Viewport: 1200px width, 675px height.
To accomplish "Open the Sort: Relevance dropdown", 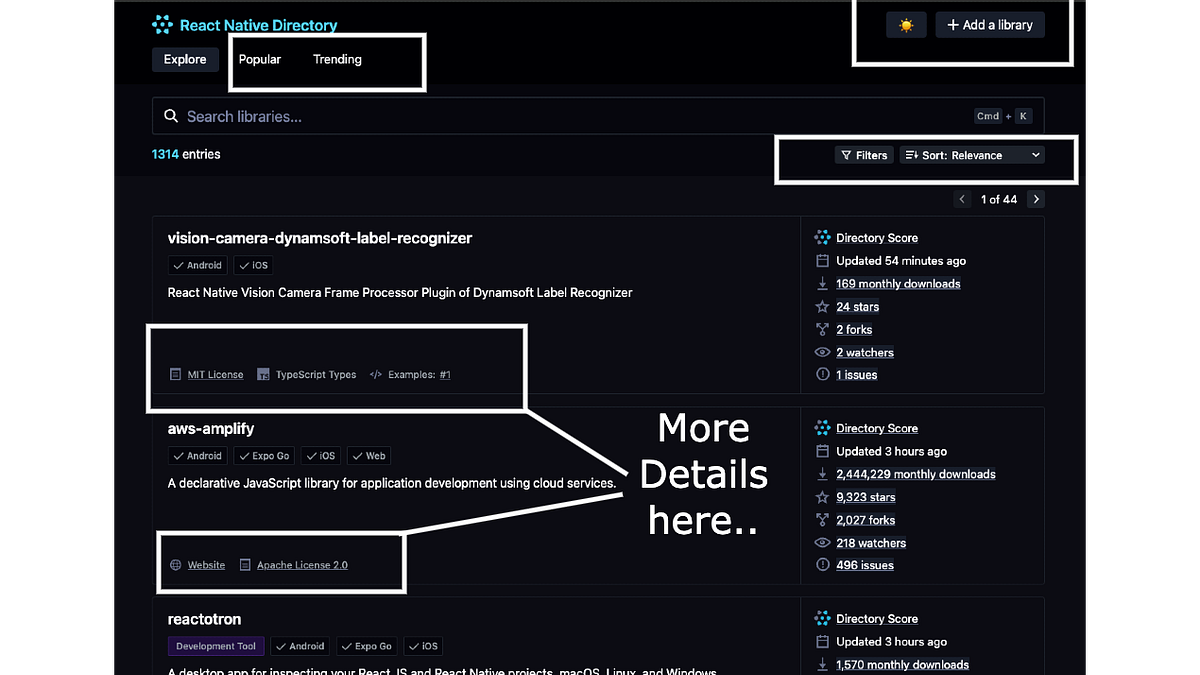I will tap(971, 155).
